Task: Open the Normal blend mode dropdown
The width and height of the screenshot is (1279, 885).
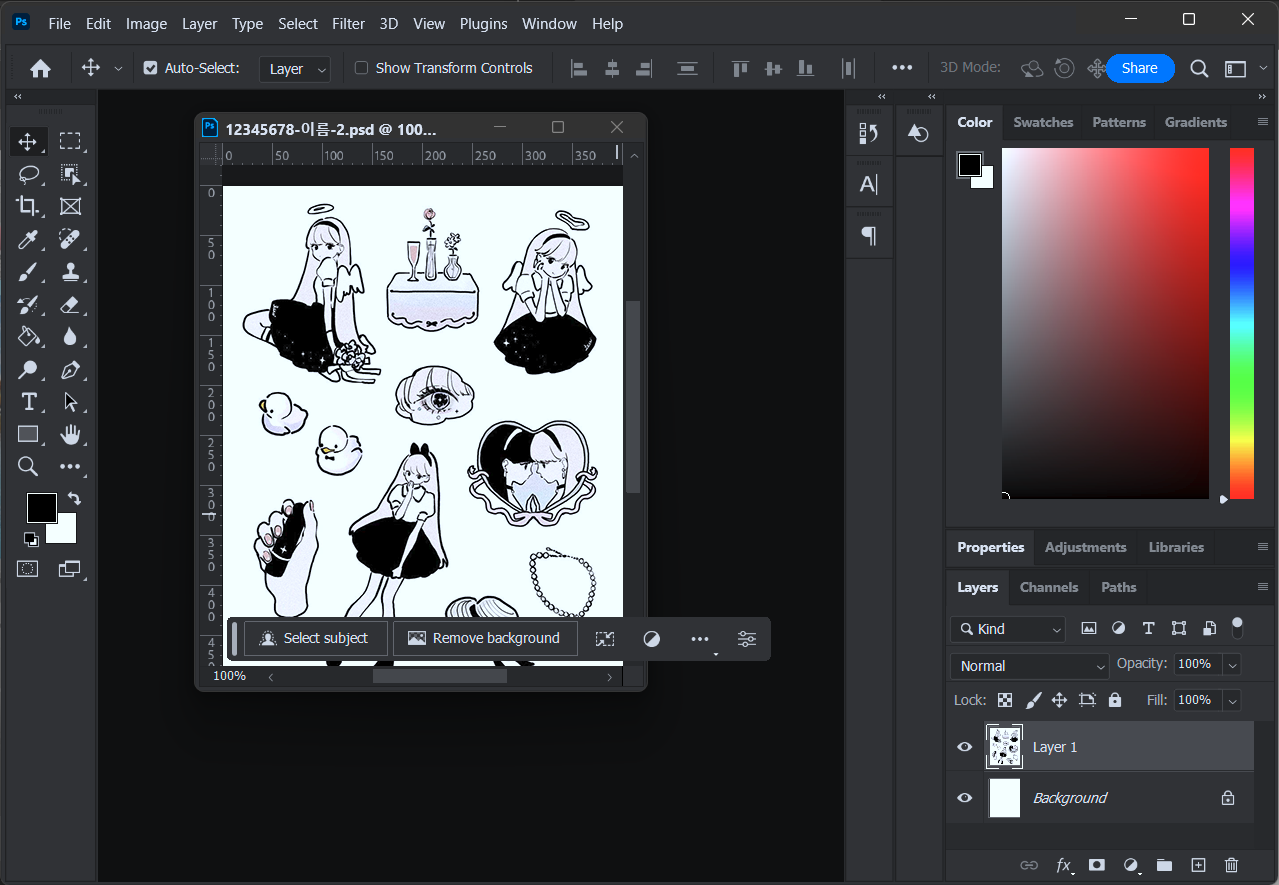Action: 1029,666
